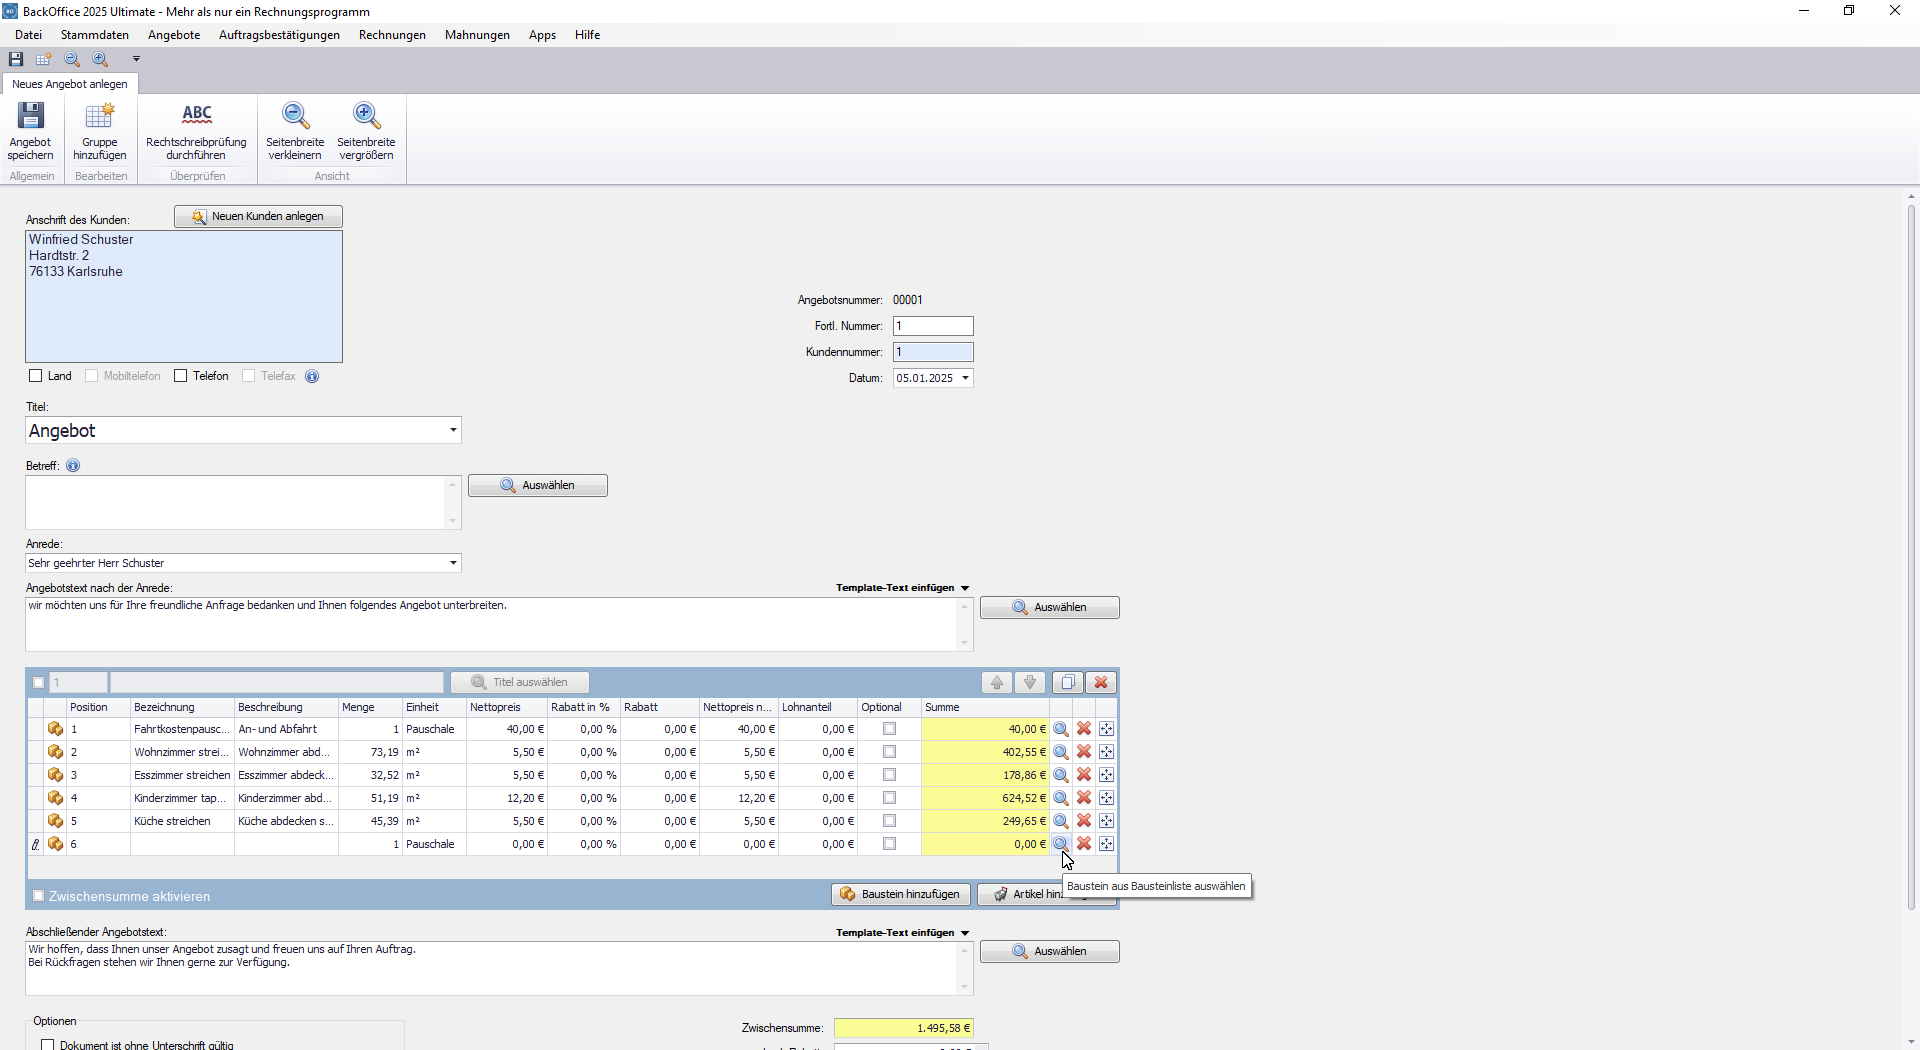The height and width of the screenshot is (1050, 1920).
Task: Click into the Betreff text field
Action: (x=235, y=502)
